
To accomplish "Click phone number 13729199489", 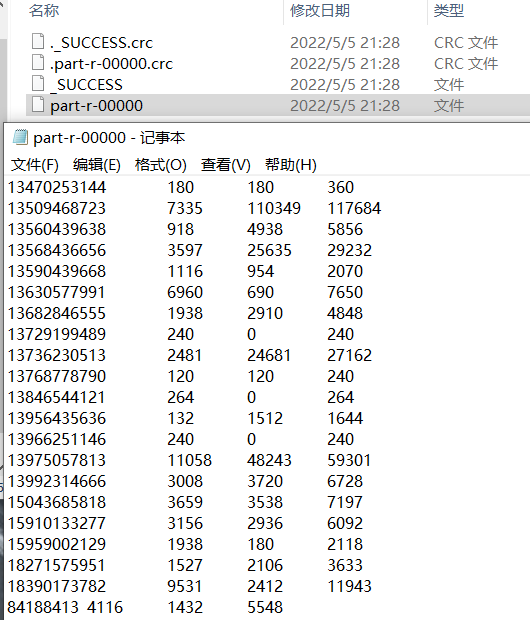I will [x=57, y=334].
